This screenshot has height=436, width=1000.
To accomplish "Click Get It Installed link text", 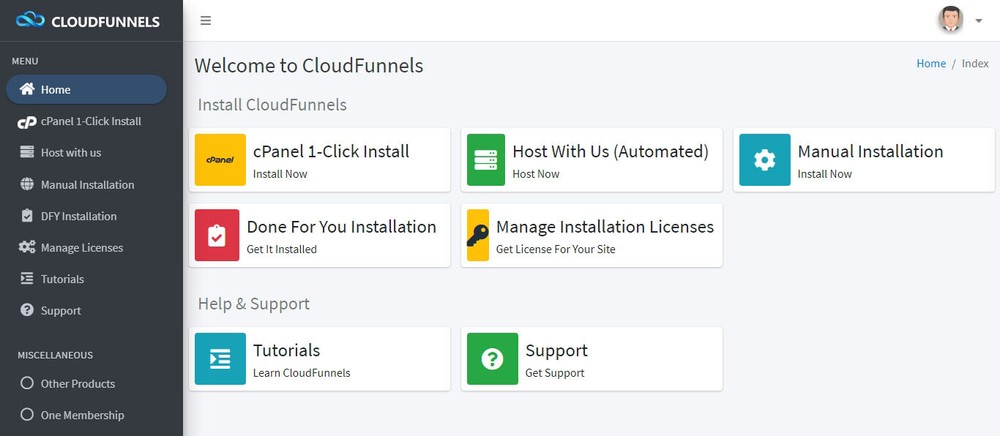I will pos(281,249).
